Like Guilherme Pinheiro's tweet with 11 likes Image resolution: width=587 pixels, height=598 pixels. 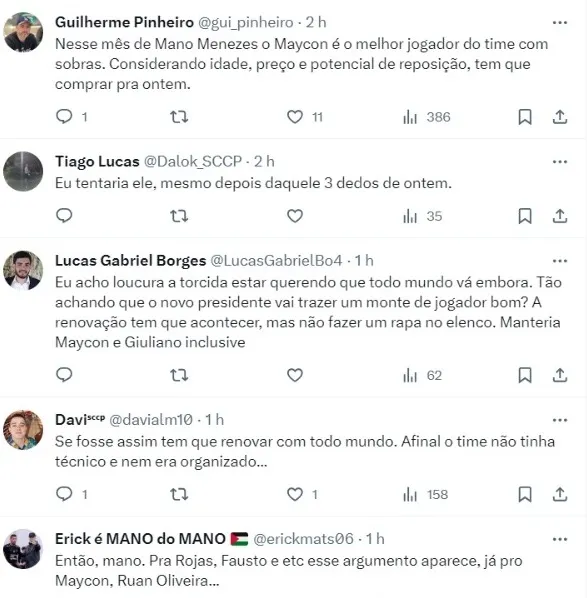[x=295, y=116]
